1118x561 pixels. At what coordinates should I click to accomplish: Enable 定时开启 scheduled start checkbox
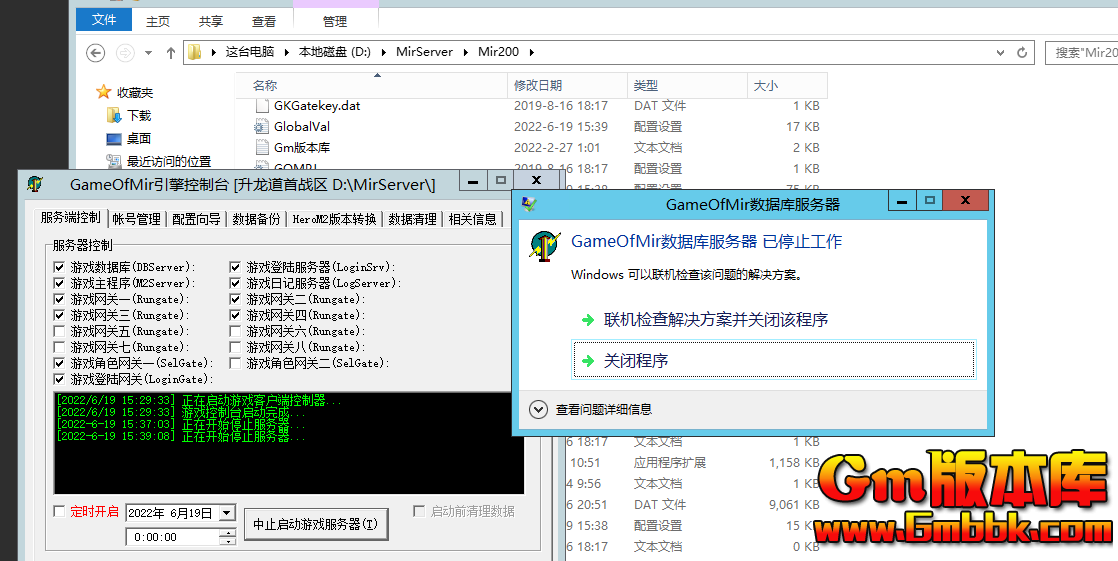pos(59,511)
